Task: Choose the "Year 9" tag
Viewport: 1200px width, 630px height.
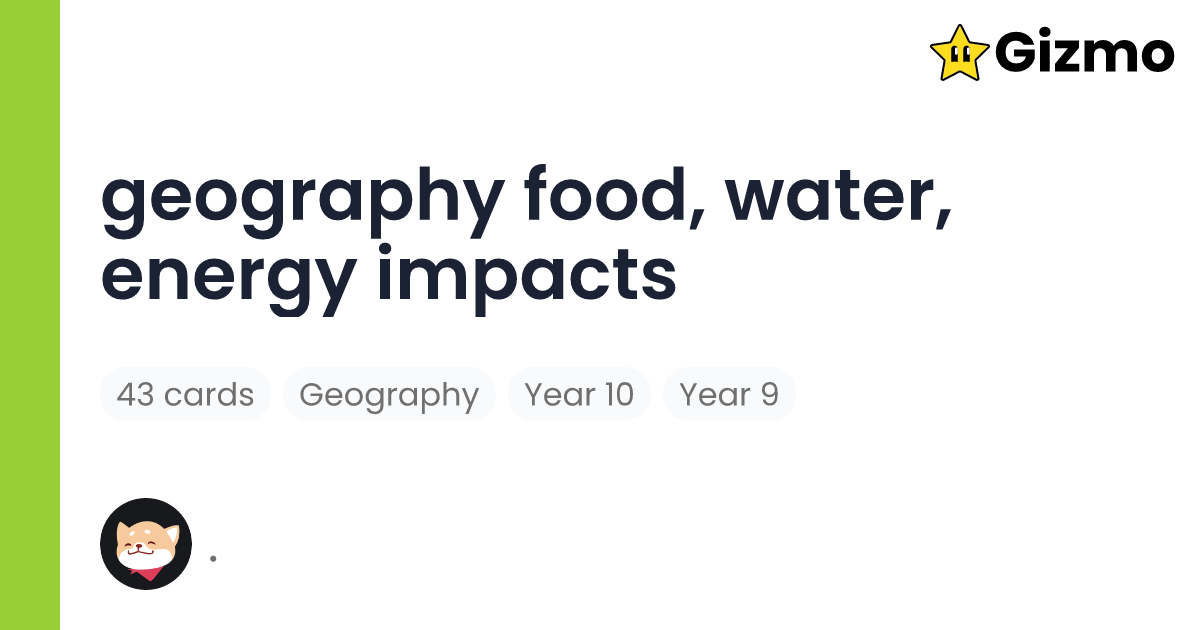Action: tap(729, 395)
